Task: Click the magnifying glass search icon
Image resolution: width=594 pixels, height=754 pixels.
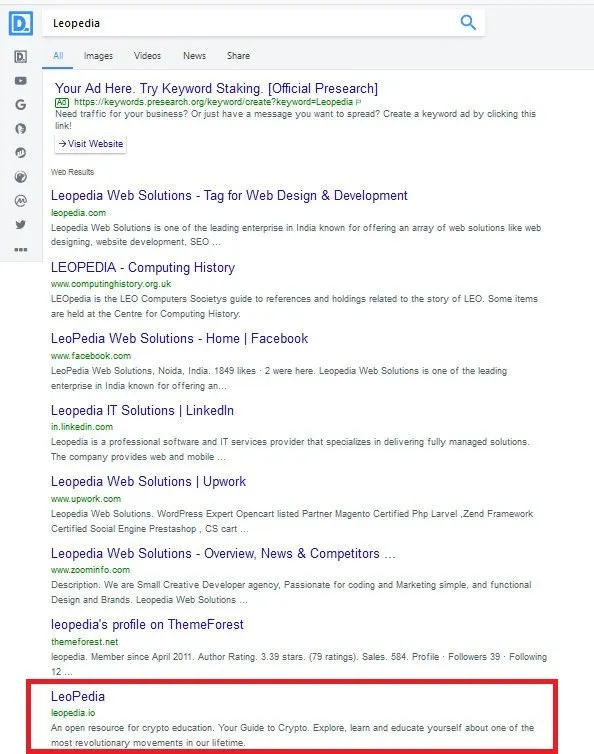Action: coord(468,22)
